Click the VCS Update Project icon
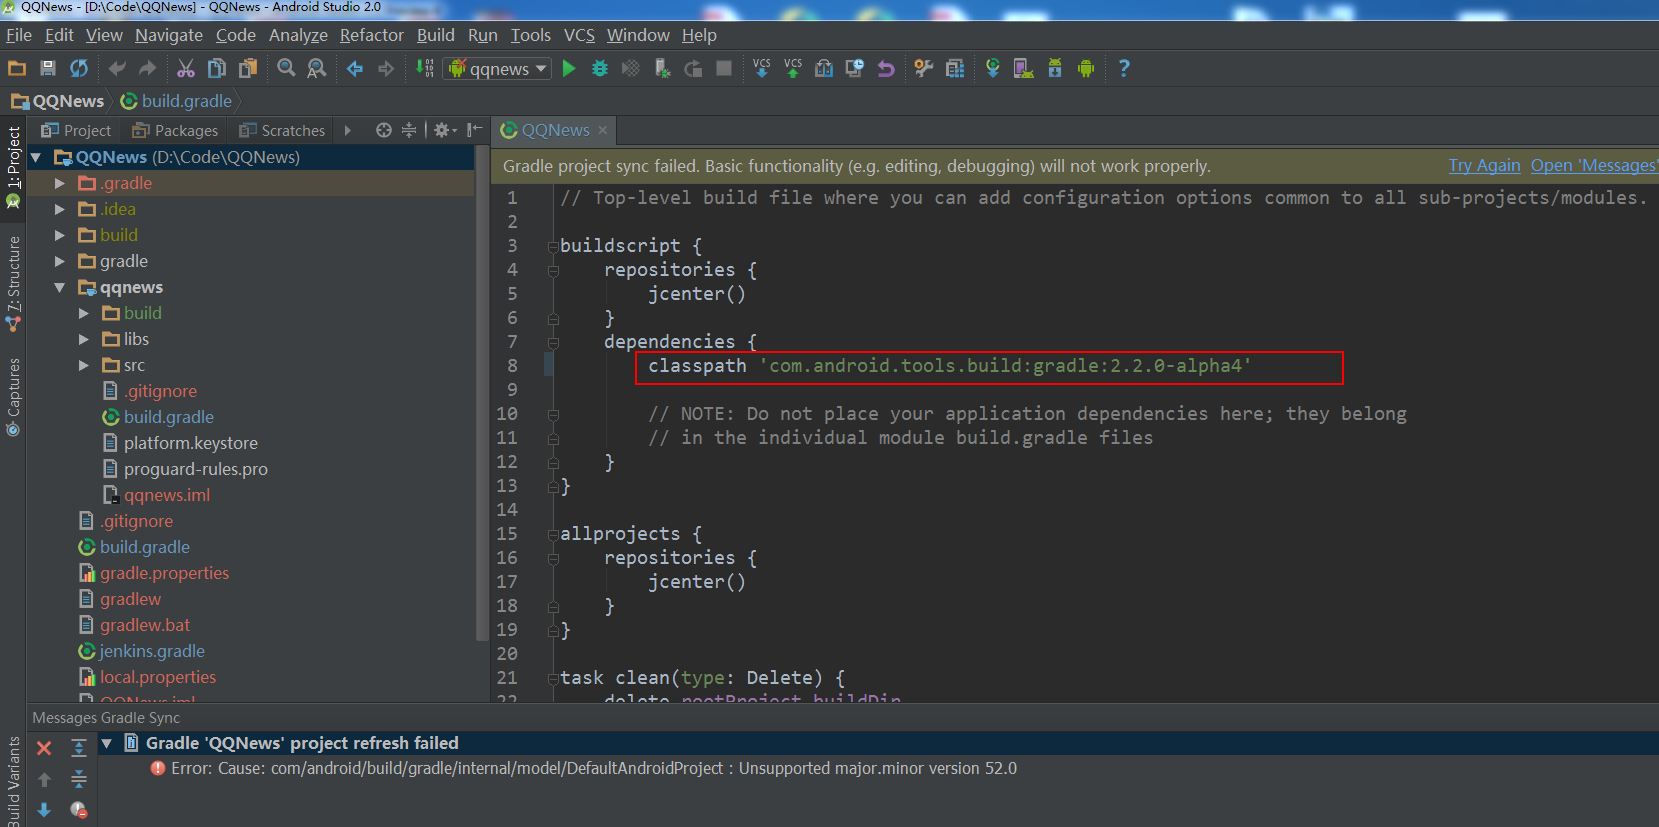The image size is (1659, 827). pyautogui.click(x=762, y=68)
